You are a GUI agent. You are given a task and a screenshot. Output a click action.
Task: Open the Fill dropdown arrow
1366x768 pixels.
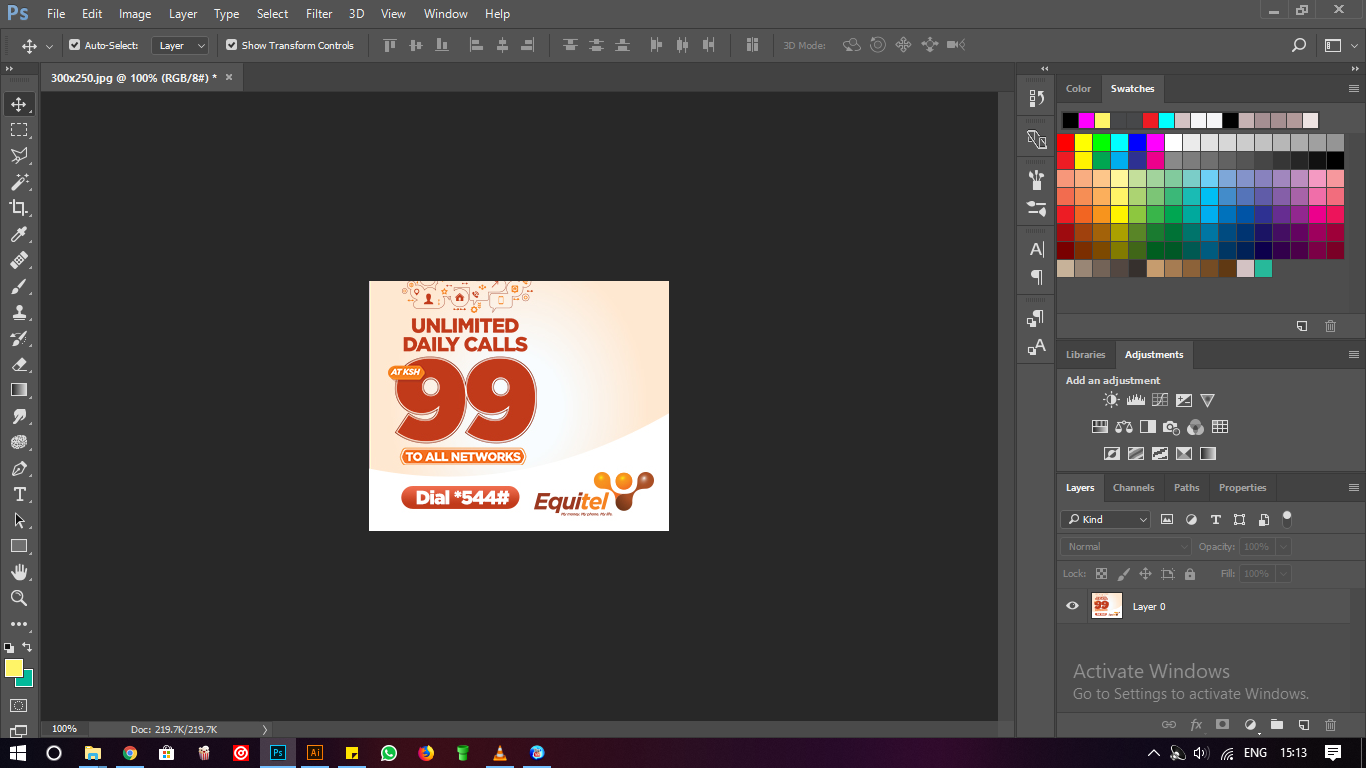[1283, 574]
